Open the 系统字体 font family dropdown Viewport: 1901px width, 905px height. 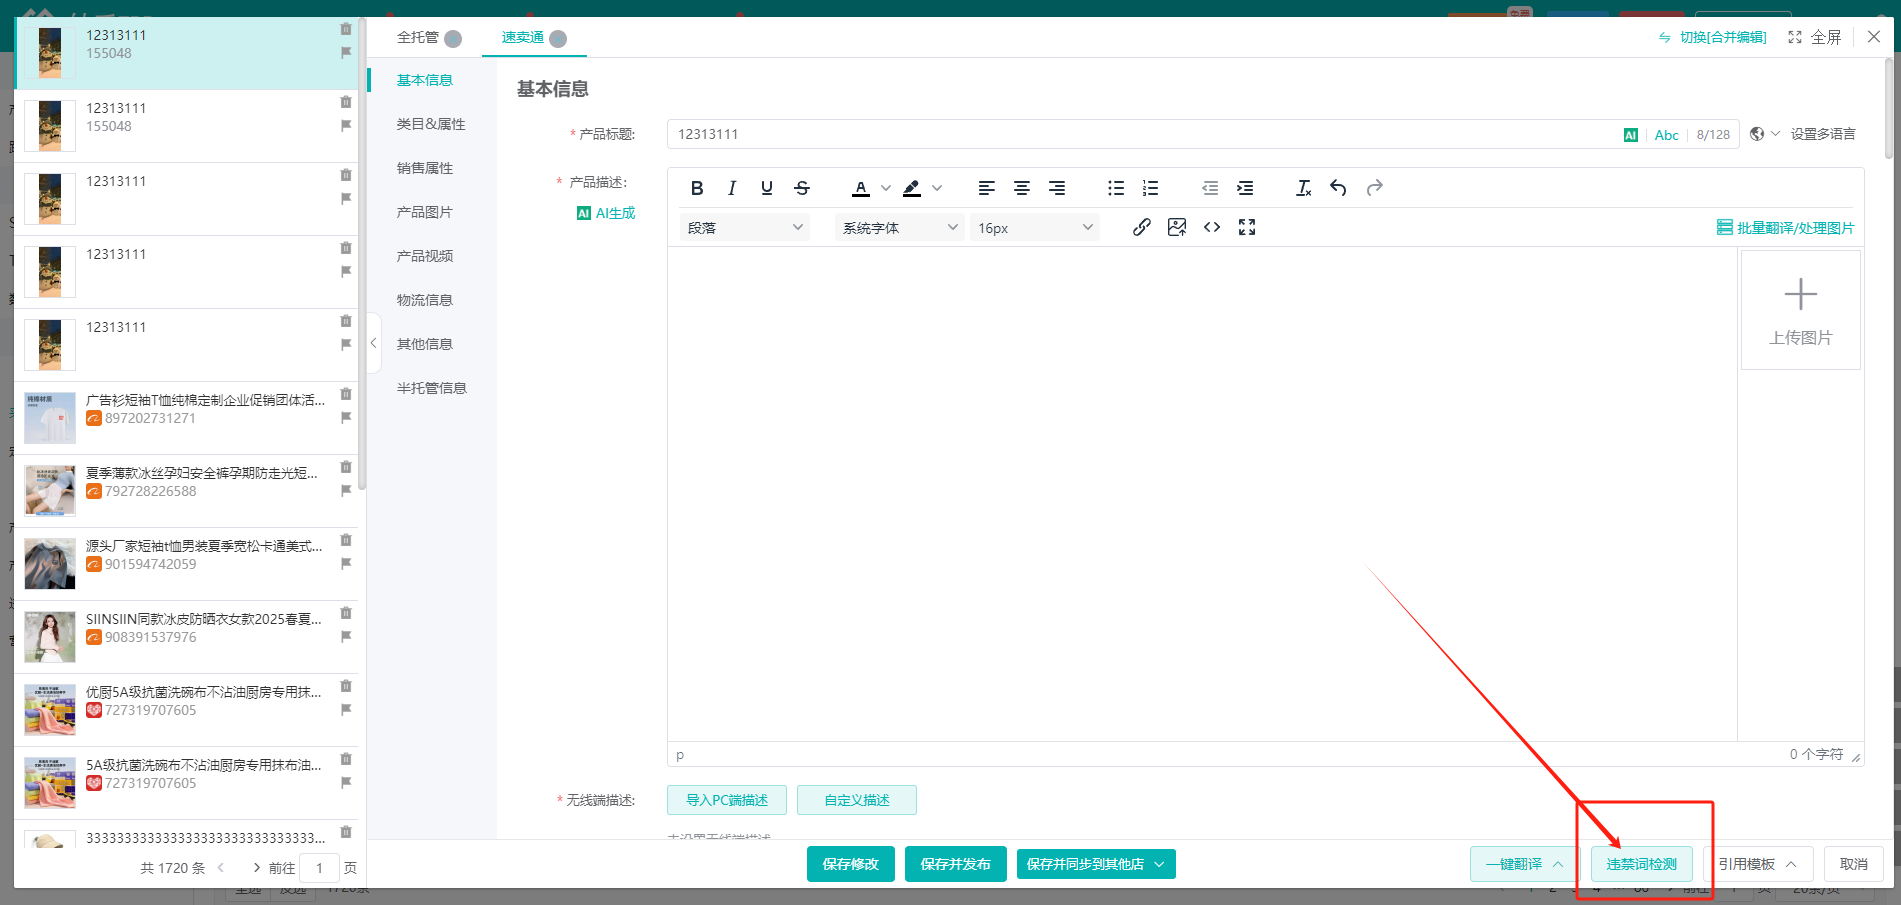[899, 228]
